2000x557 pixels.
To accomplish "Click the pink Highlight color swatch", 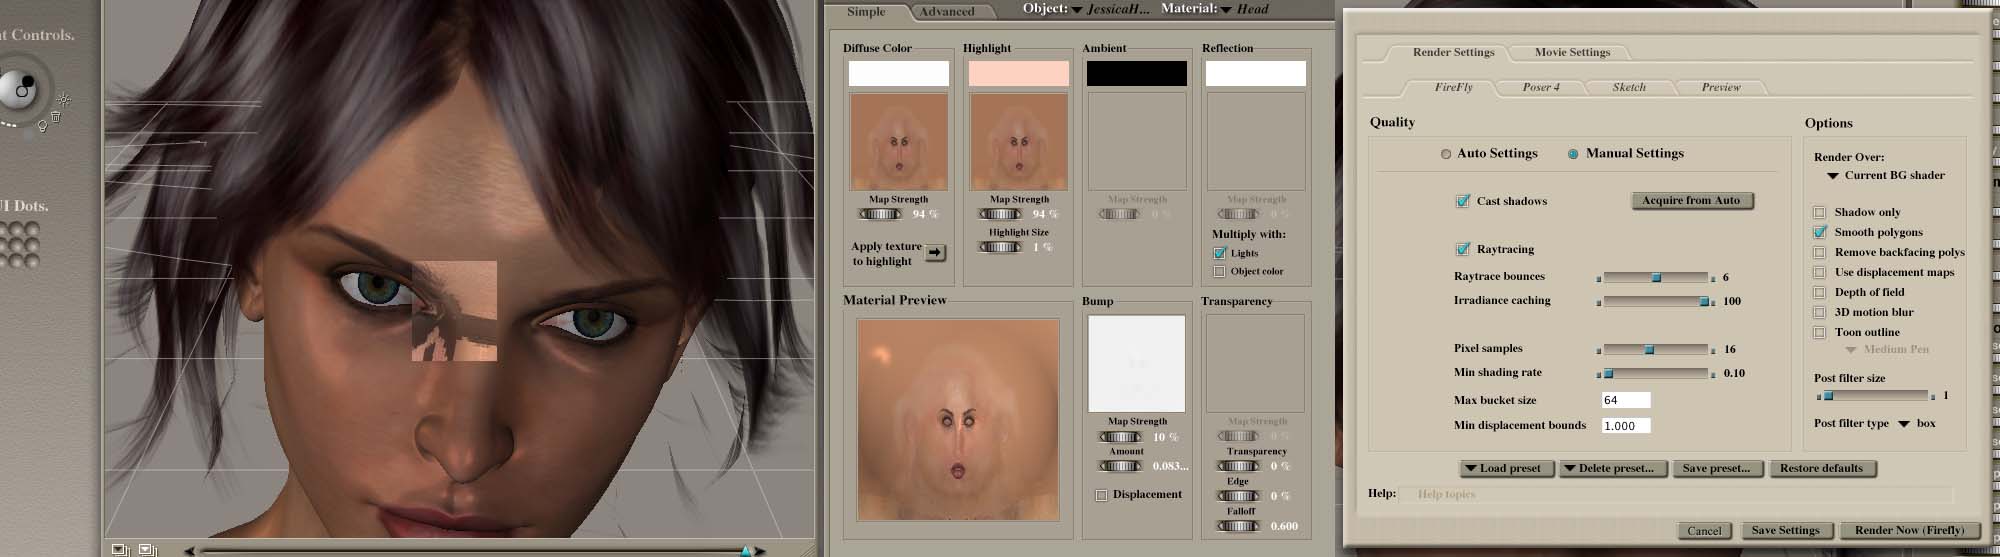I will click(1018, 73).
